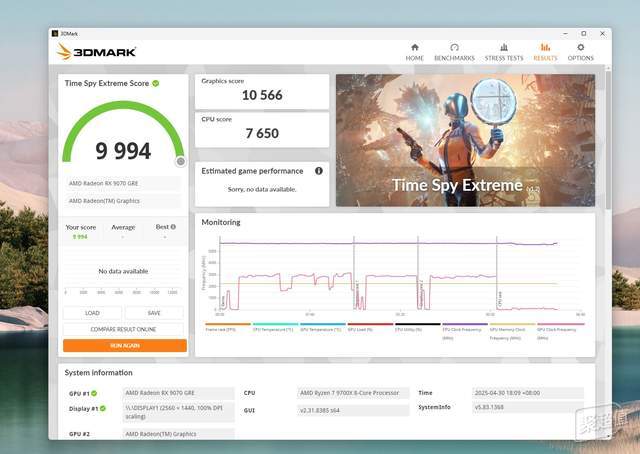This screenshot has height=454, width=640.
Task: Click the gauge end knob on the score arc
Action: [x=180, y=162]
